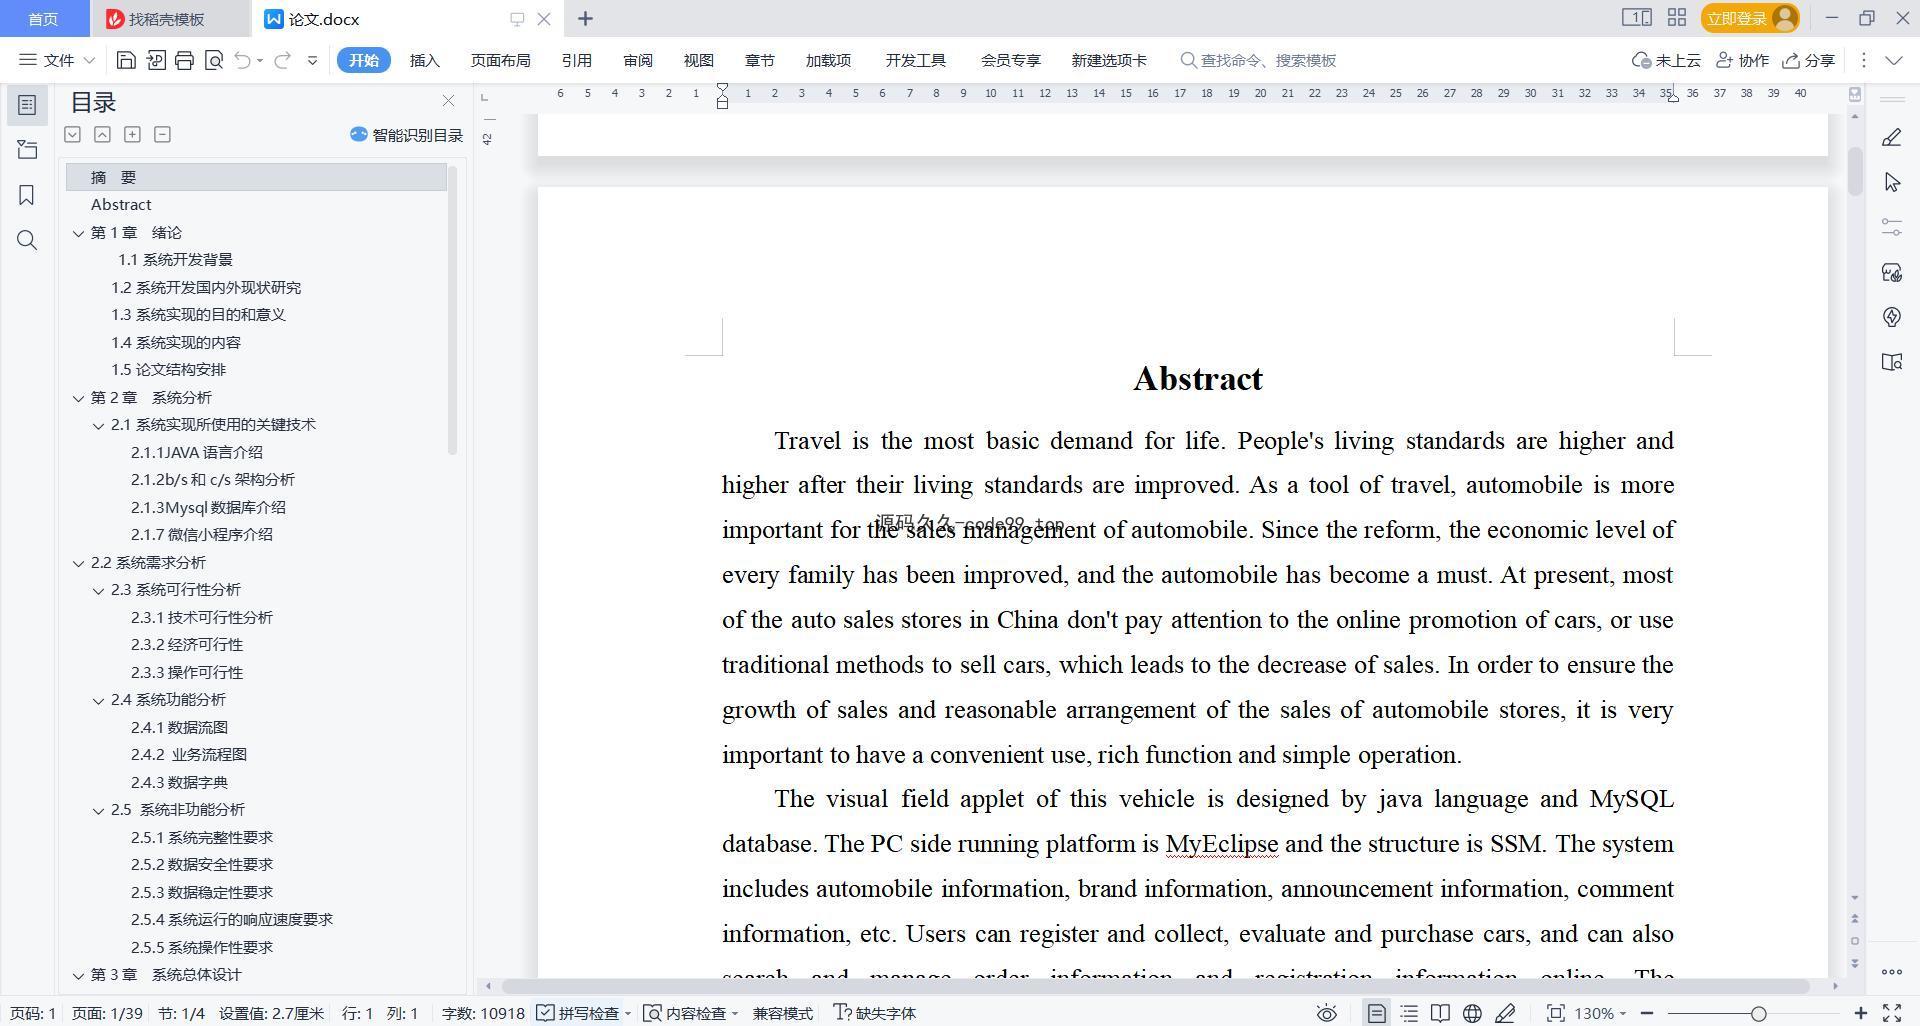The width and height of the screenshot is (1920, 1026).
Task: Open the chapter navigation sidebar icon
Action: 27,150
